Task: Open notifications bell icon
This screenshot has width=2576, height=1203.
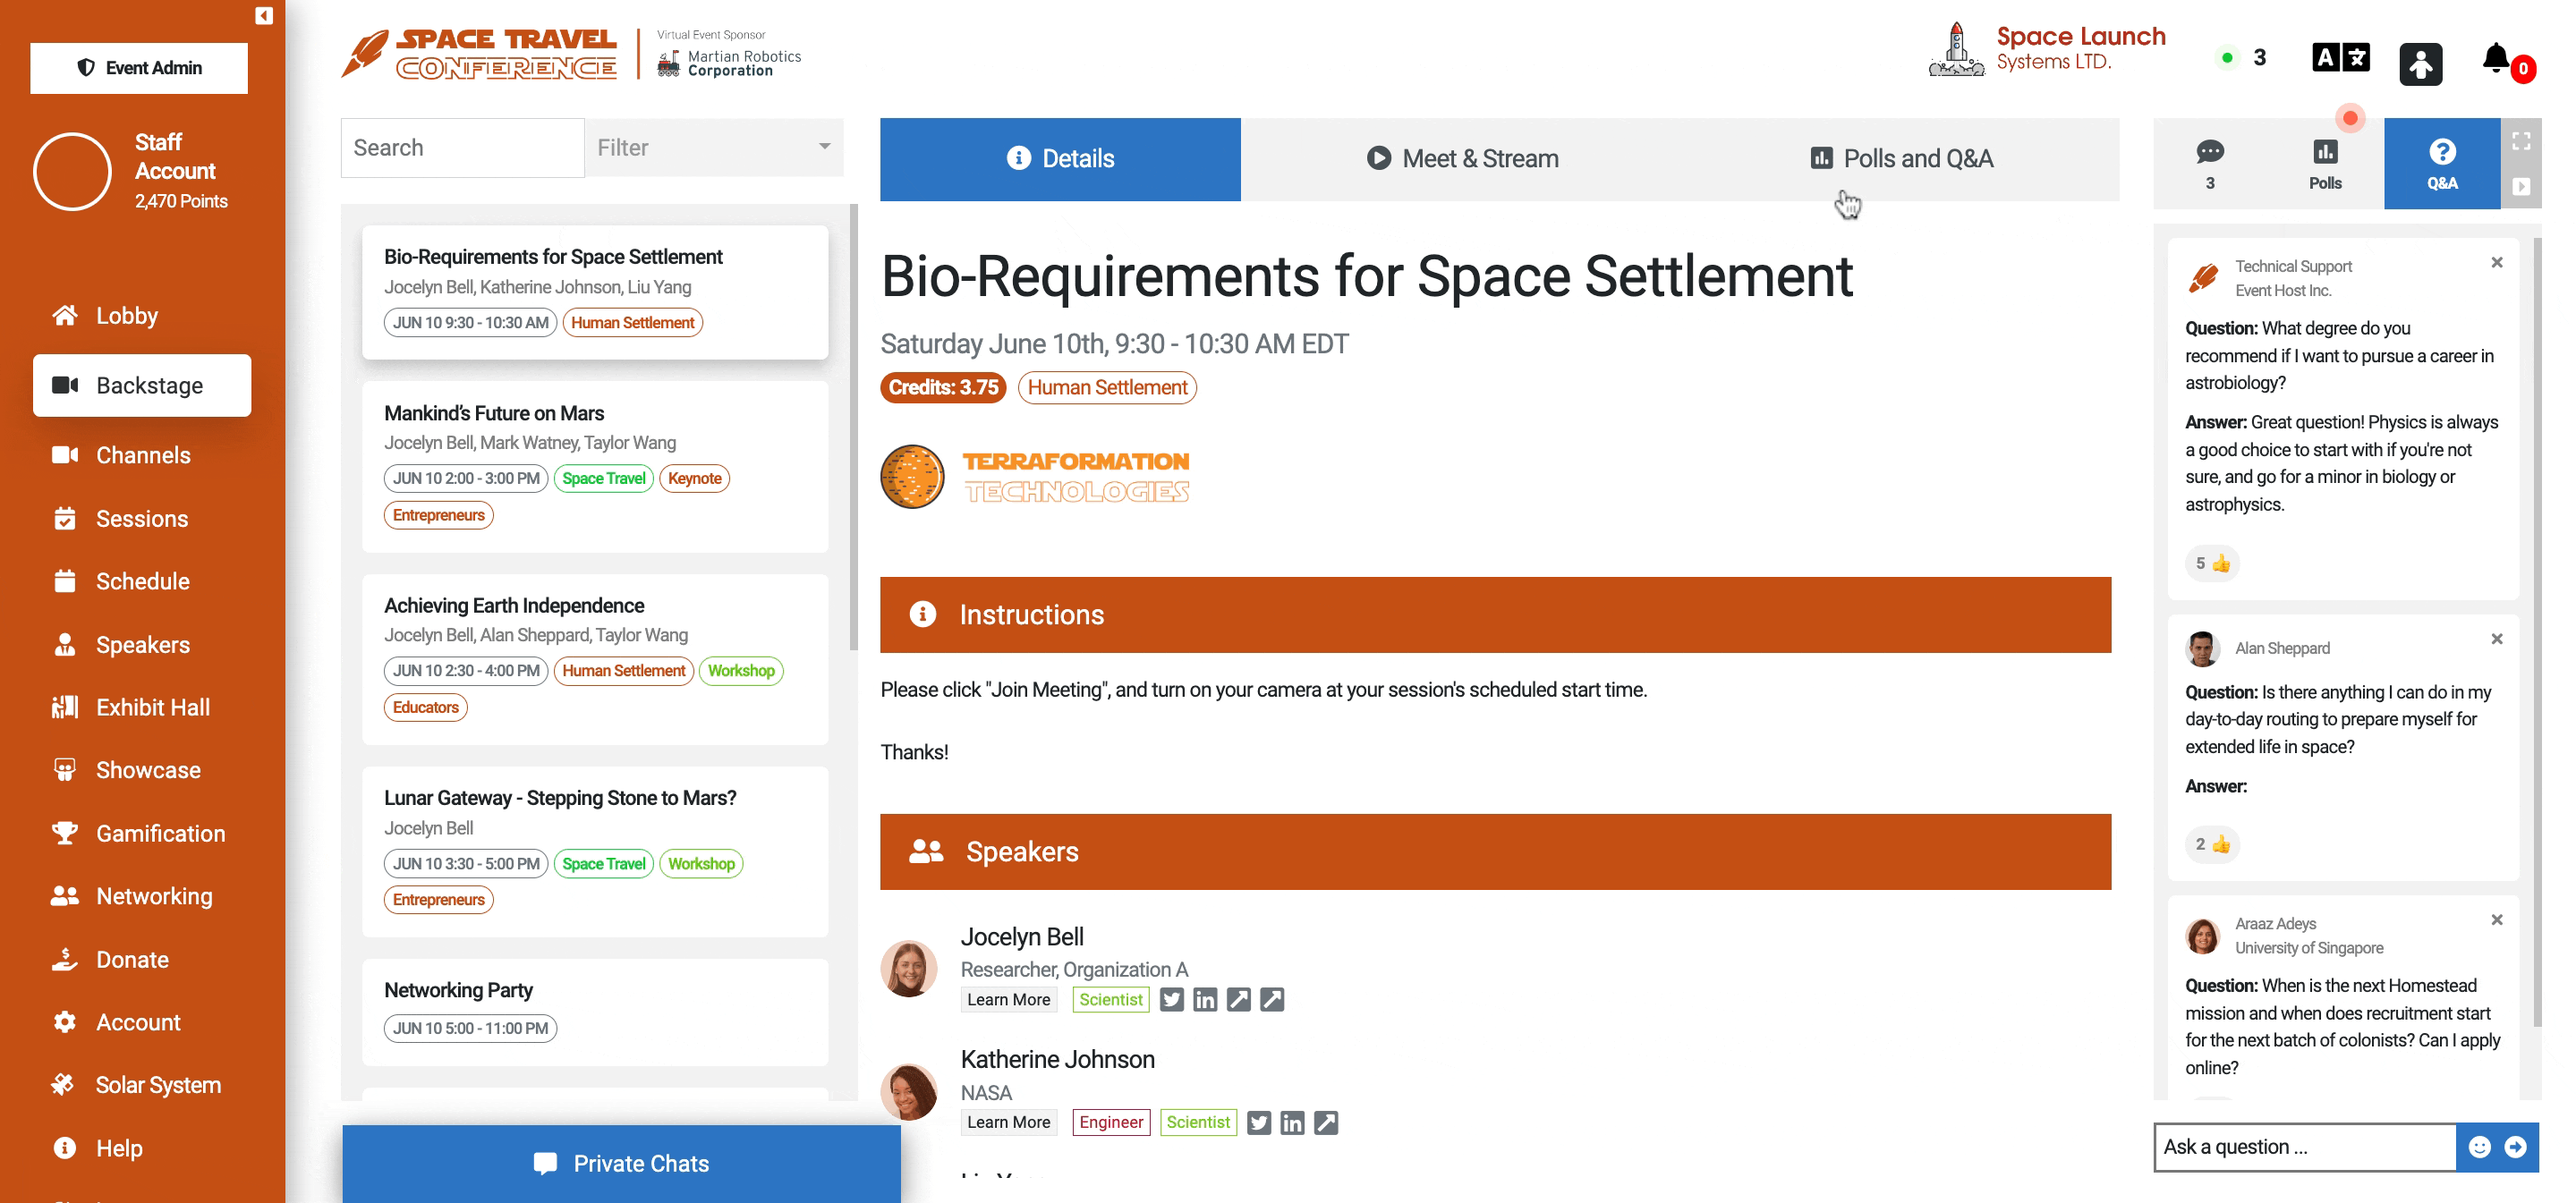Action: [2496, 59]
